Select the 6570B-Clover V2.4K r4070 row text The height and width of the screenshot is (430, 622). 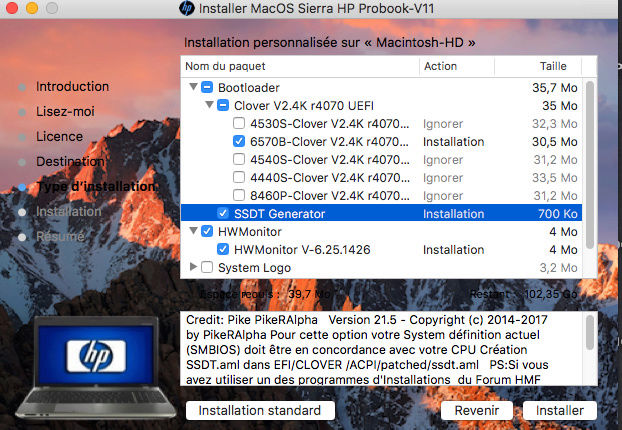pyautogui.click(x=329, y=142)
